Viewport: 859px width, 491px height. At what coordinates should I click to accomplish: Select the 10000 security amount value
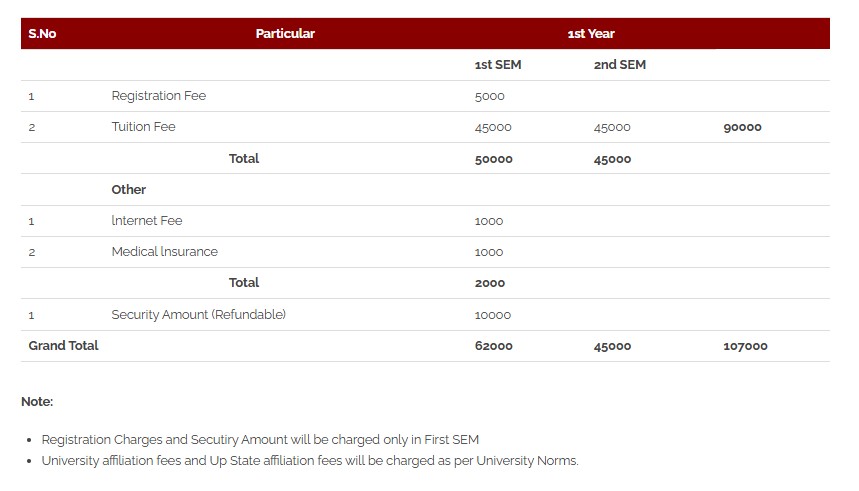[493, 315]
